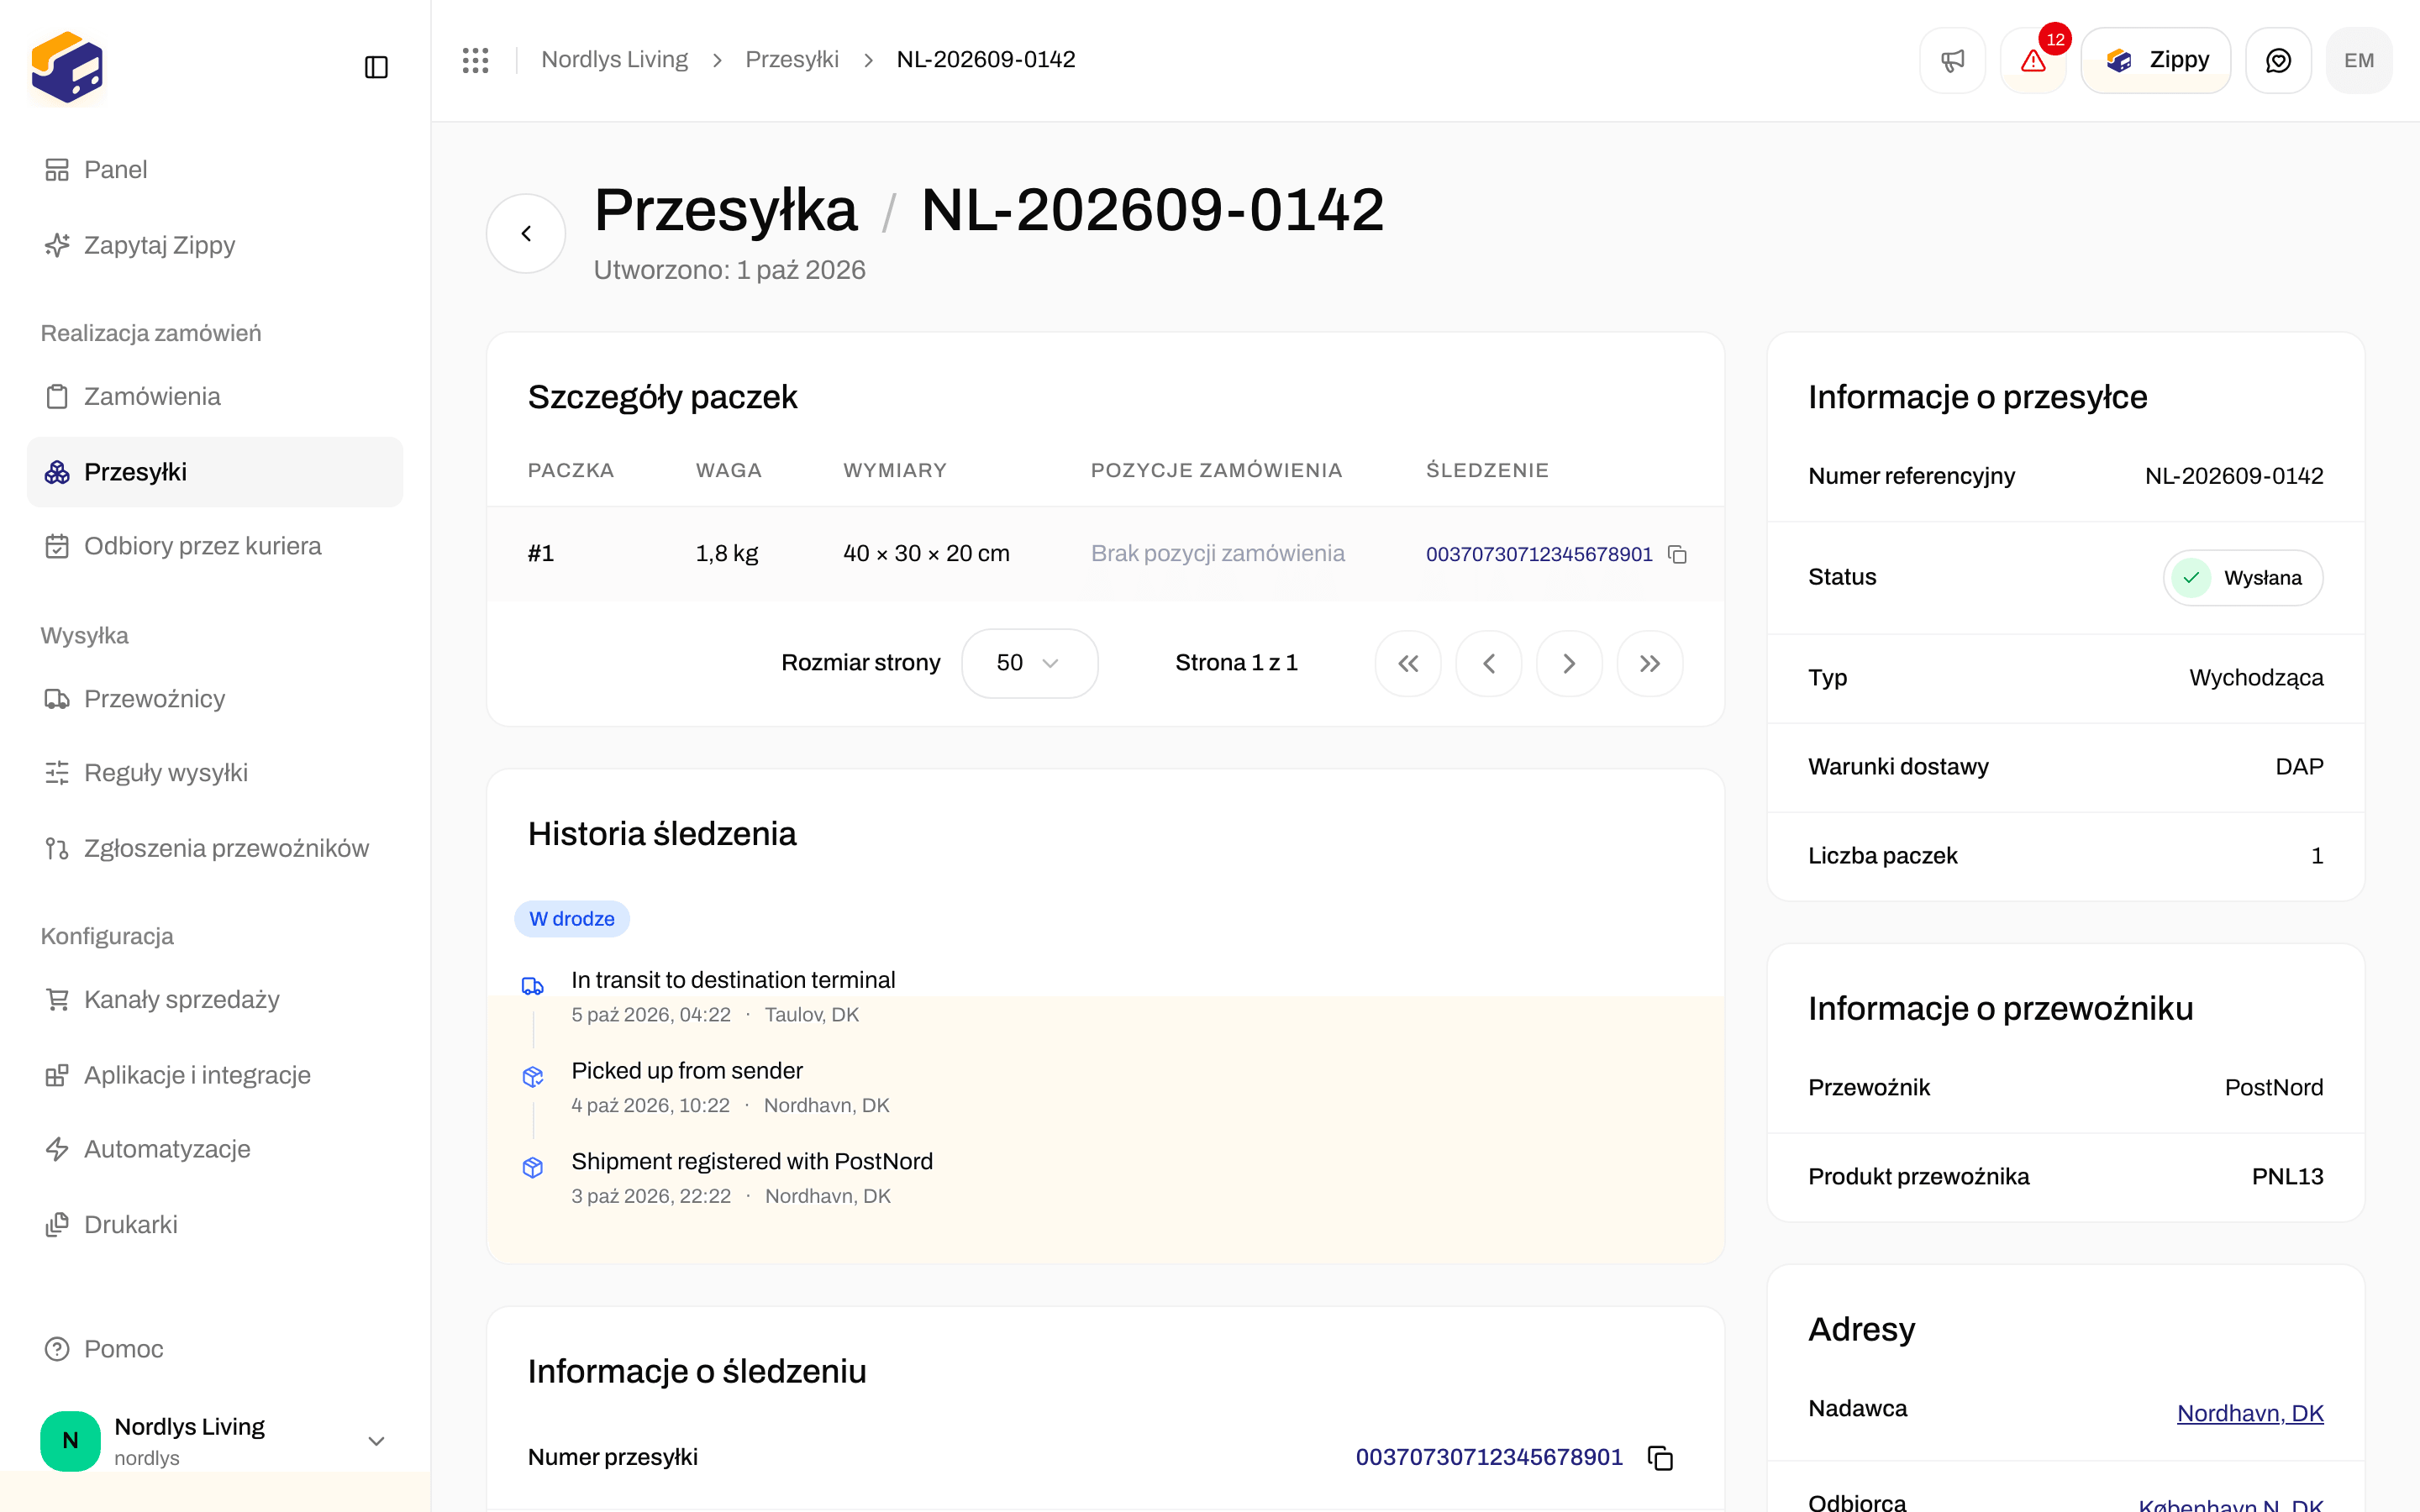Viewport: 2420px width, 1512px height.
Task: Open tracking link in package row #1
Action: pos(1539,554)
